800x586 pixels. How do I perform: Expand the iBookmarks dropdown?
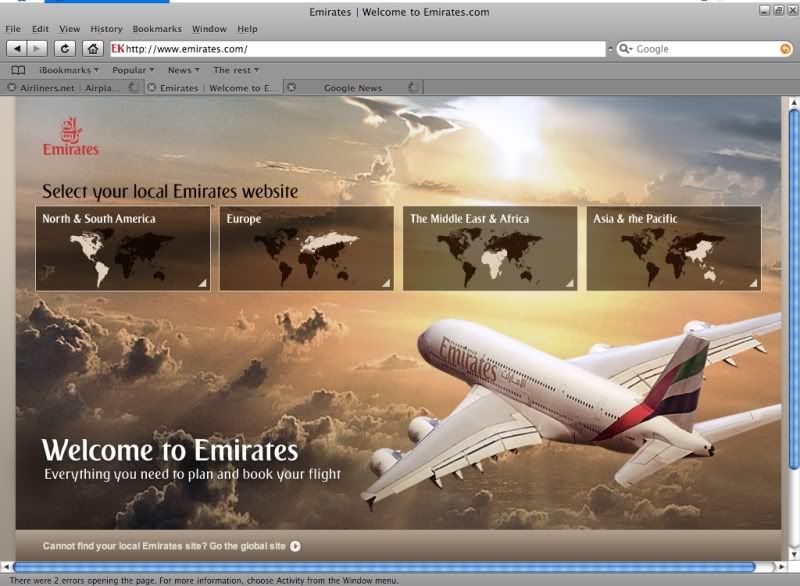coord(96,70)
